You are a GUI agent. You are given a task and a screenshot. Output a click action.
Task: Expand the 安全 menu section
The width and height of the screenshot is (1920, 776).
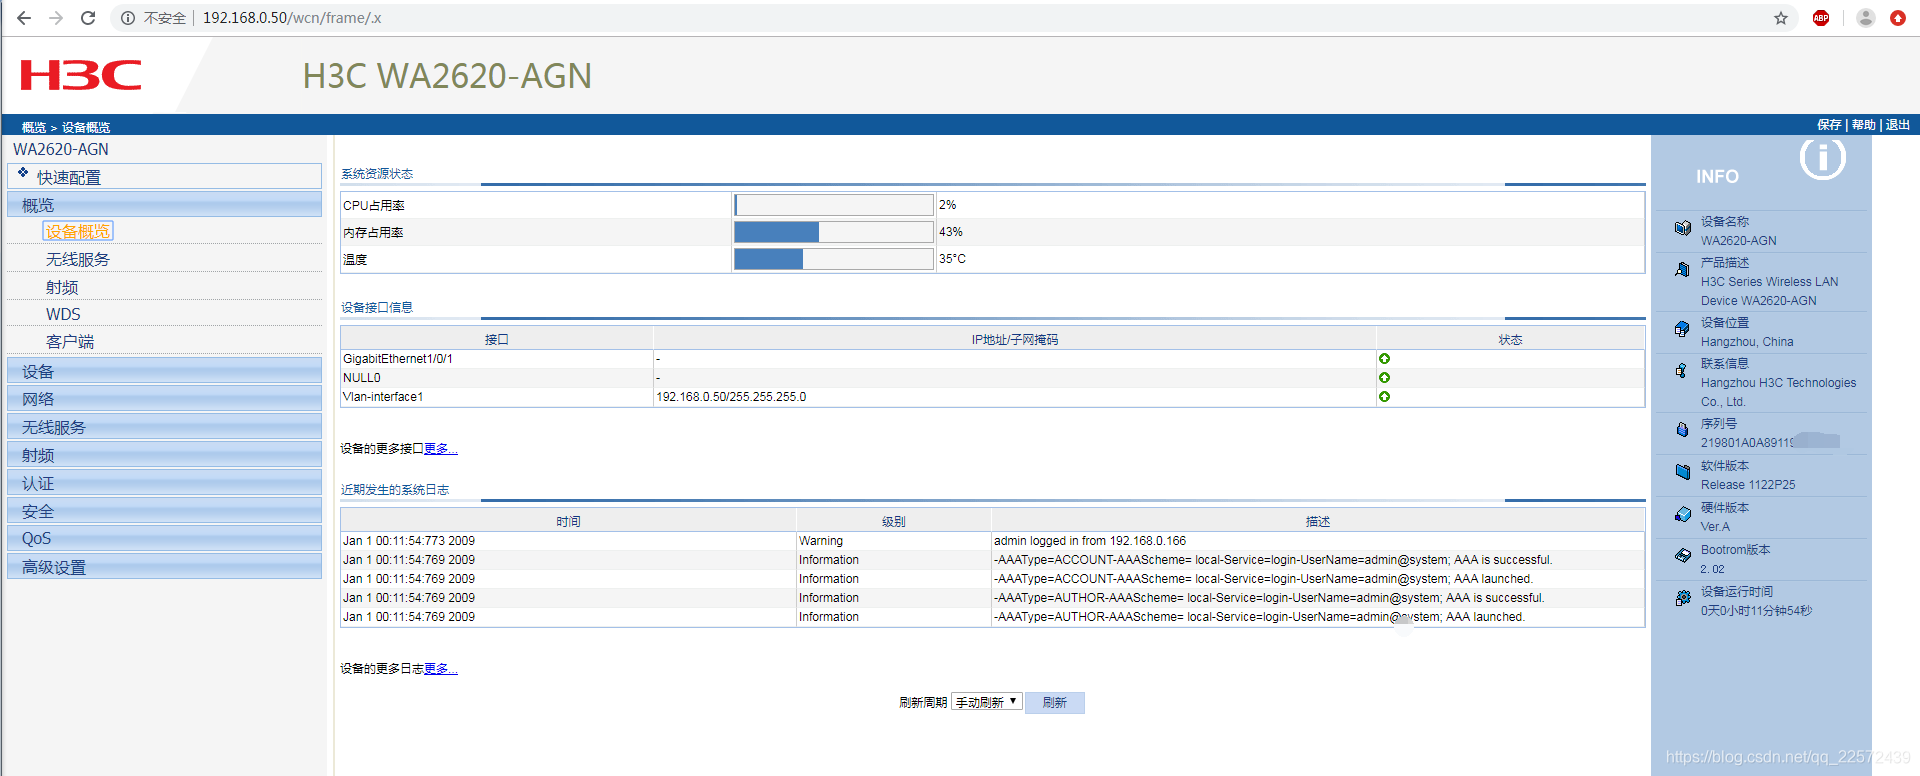pyautogui.click(x=164, y=511)
